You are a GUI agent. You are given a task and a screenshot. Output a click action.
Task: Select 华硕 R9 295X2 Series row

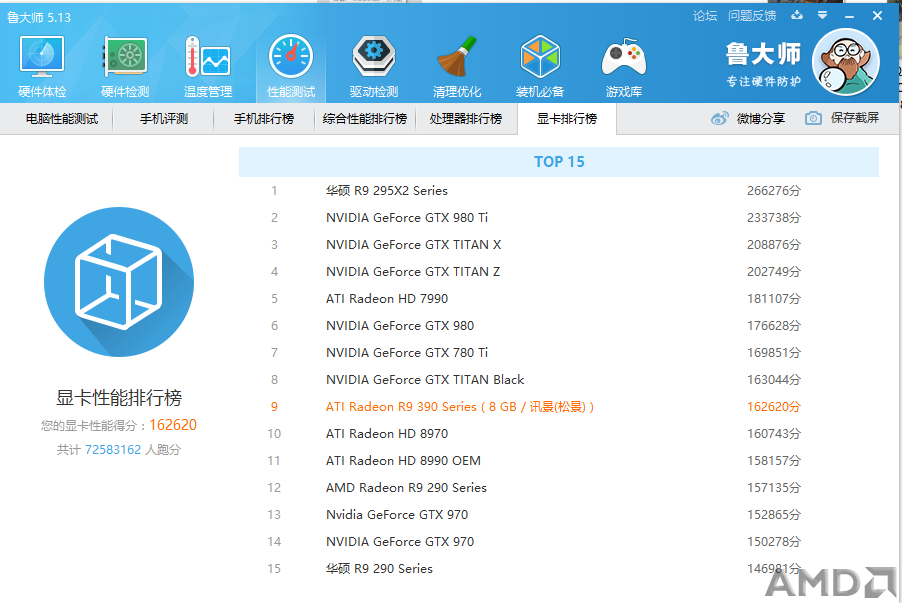pos(559,190)
